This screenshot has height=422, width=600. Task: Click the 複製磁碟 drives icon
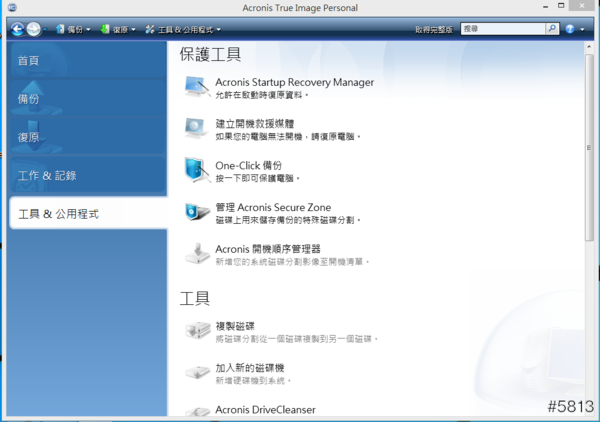coord(197,331)
